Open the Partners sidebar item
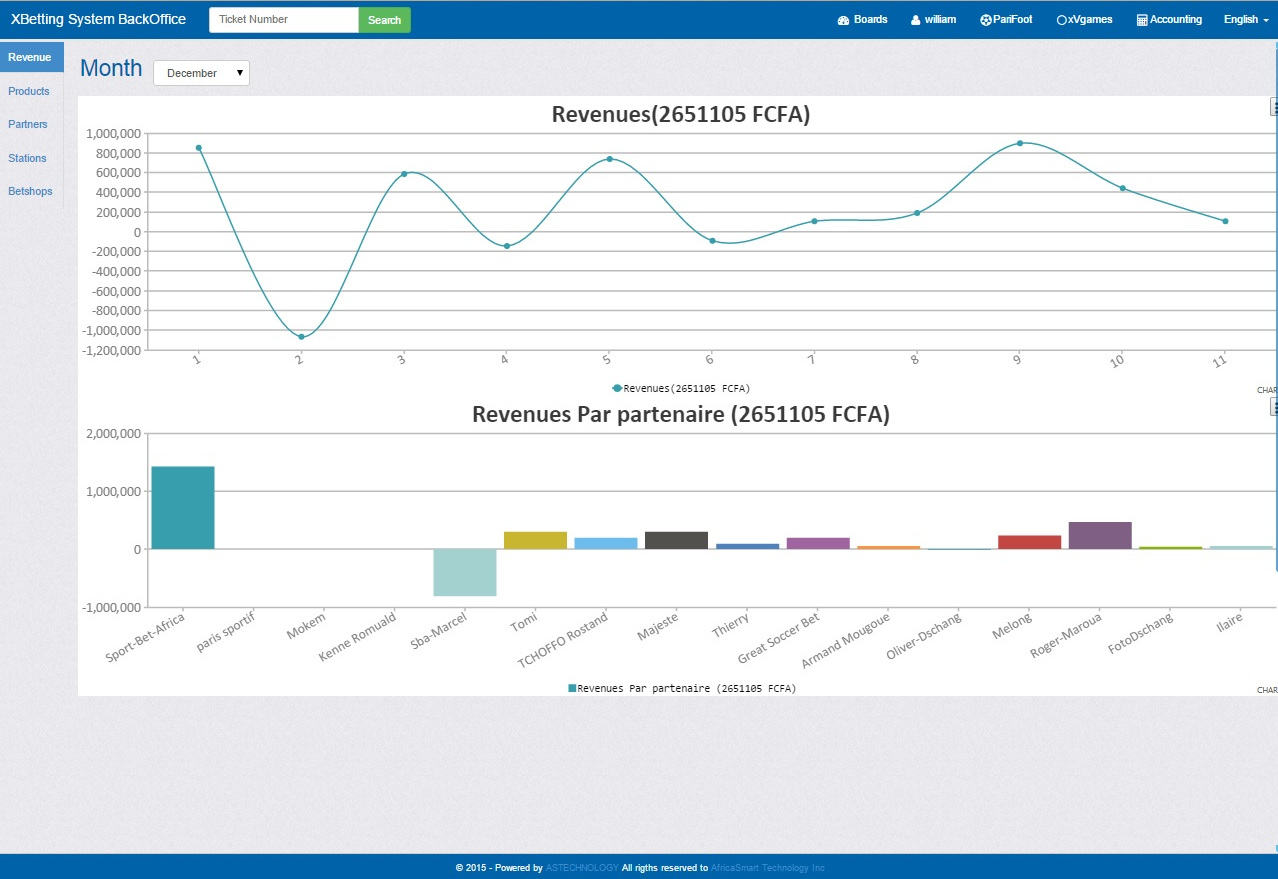This screenshot has width=1278, height=879. click(x=28, y=125)
